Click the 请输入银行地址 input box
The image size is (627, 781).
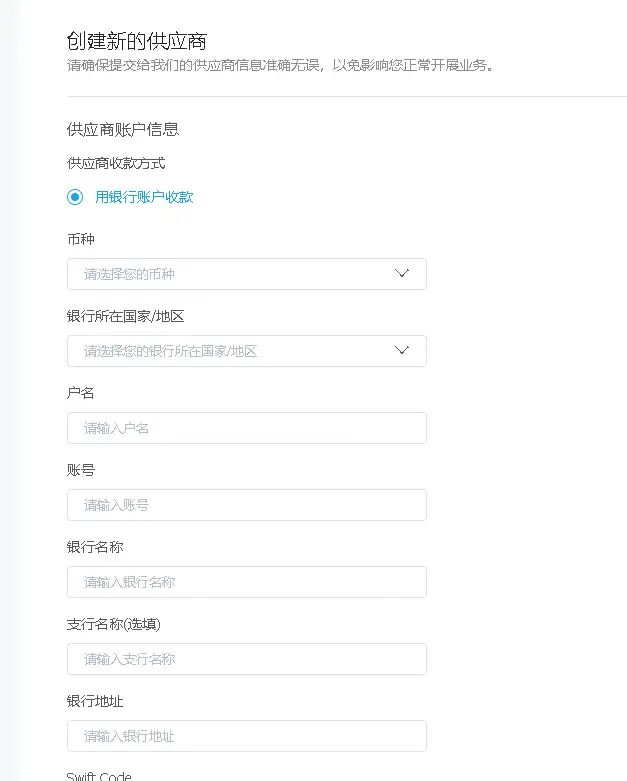tap(246, 736)
